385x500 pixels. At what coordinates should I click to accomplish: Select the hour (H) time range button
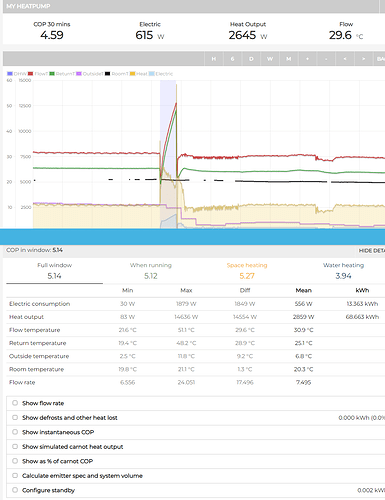pyautogui.click(x=214, y=59)
